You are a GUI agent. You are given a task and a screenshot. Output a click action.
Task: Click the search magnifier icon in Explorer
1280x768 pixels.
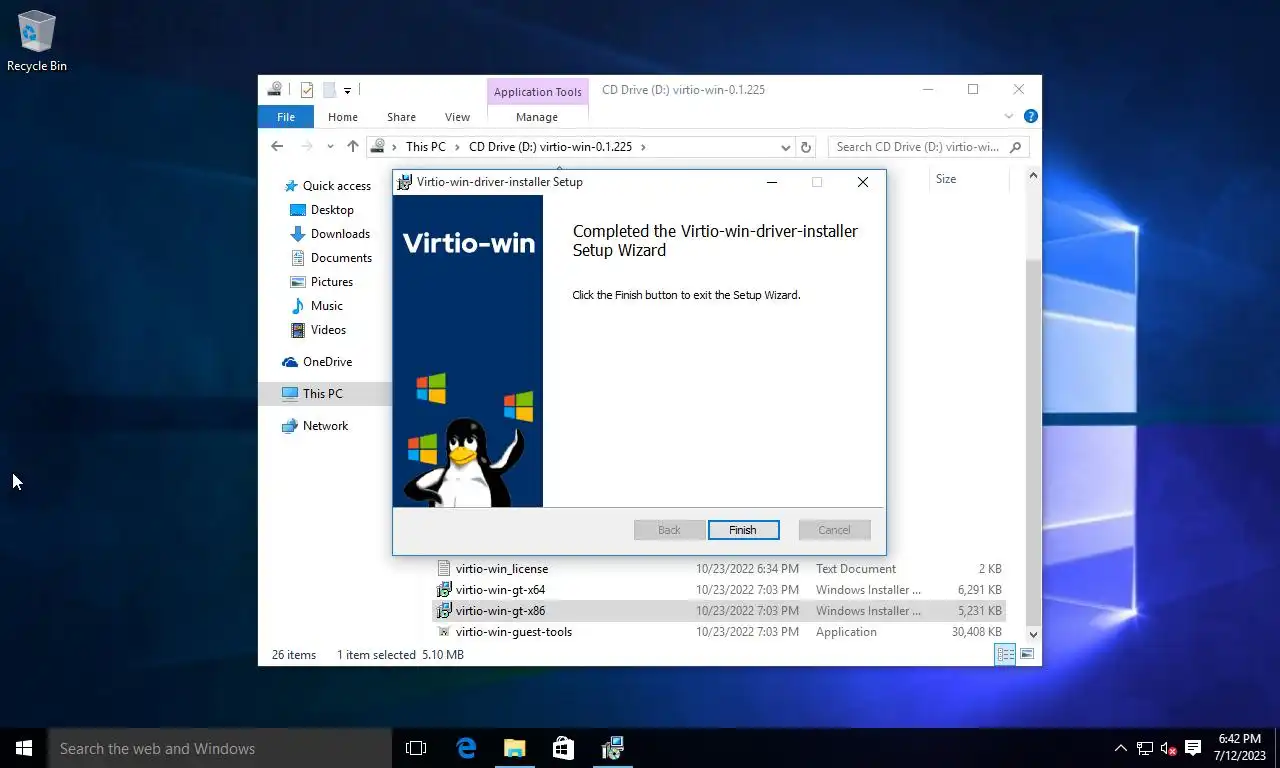(1016, 147)
